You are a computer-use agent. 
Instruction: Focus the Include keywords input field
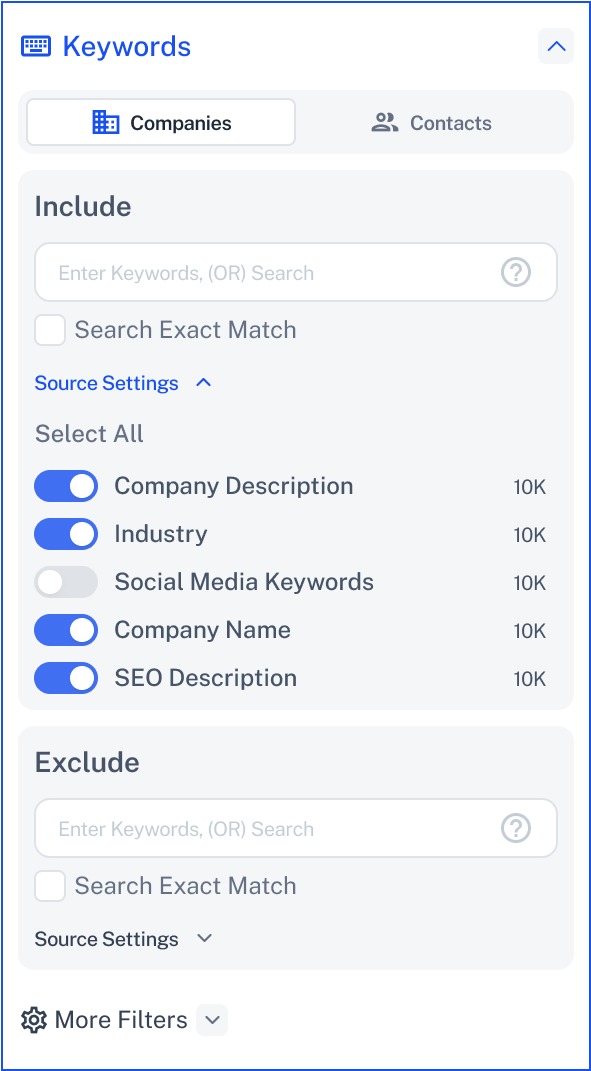click(296, 273)
